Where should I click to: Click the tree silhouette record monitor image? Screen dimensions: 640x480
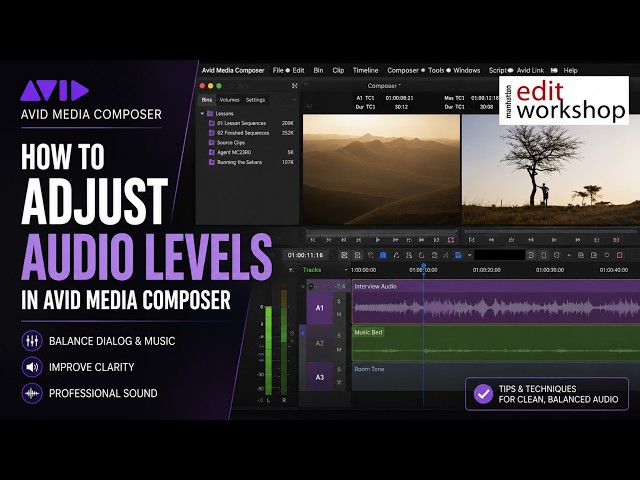[x=551, y=169]
